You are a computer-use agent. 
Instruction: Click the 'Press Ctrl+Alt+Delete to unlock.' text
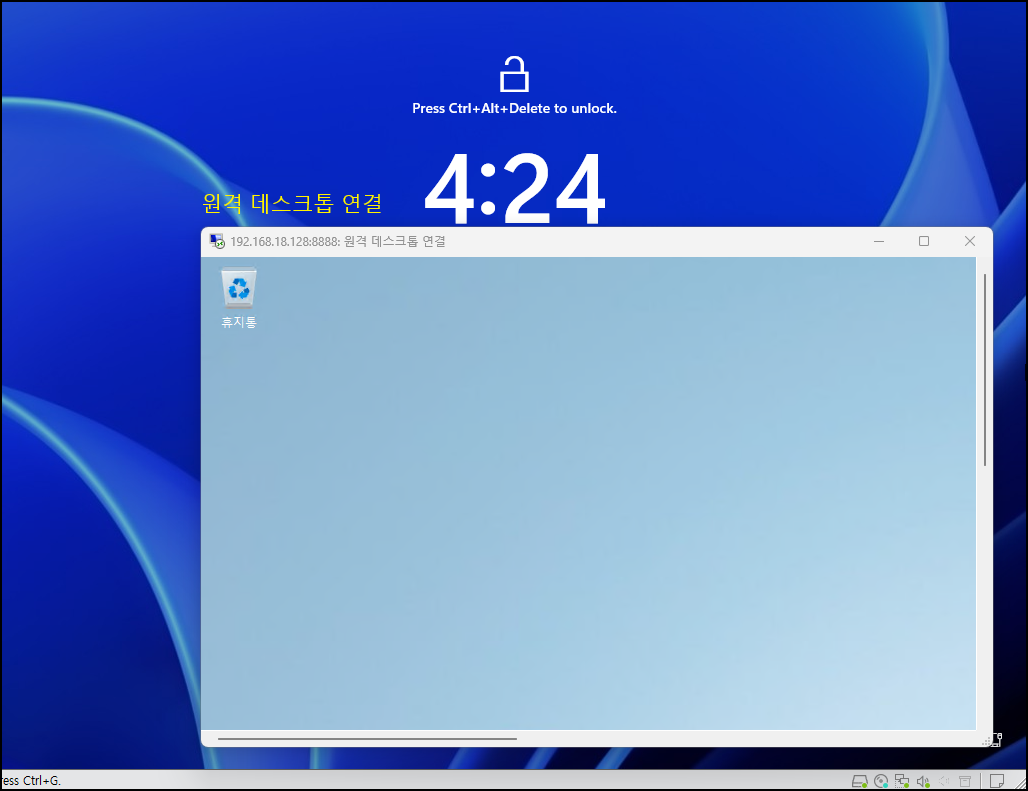[514, 108]
